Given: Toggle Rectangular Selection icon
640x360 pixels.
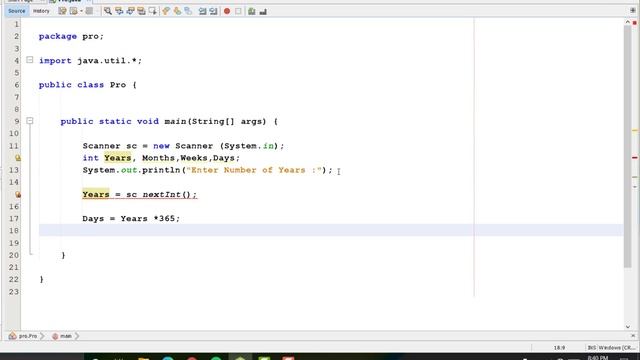Looking at the screenshot, I should [x=153, y=11].
